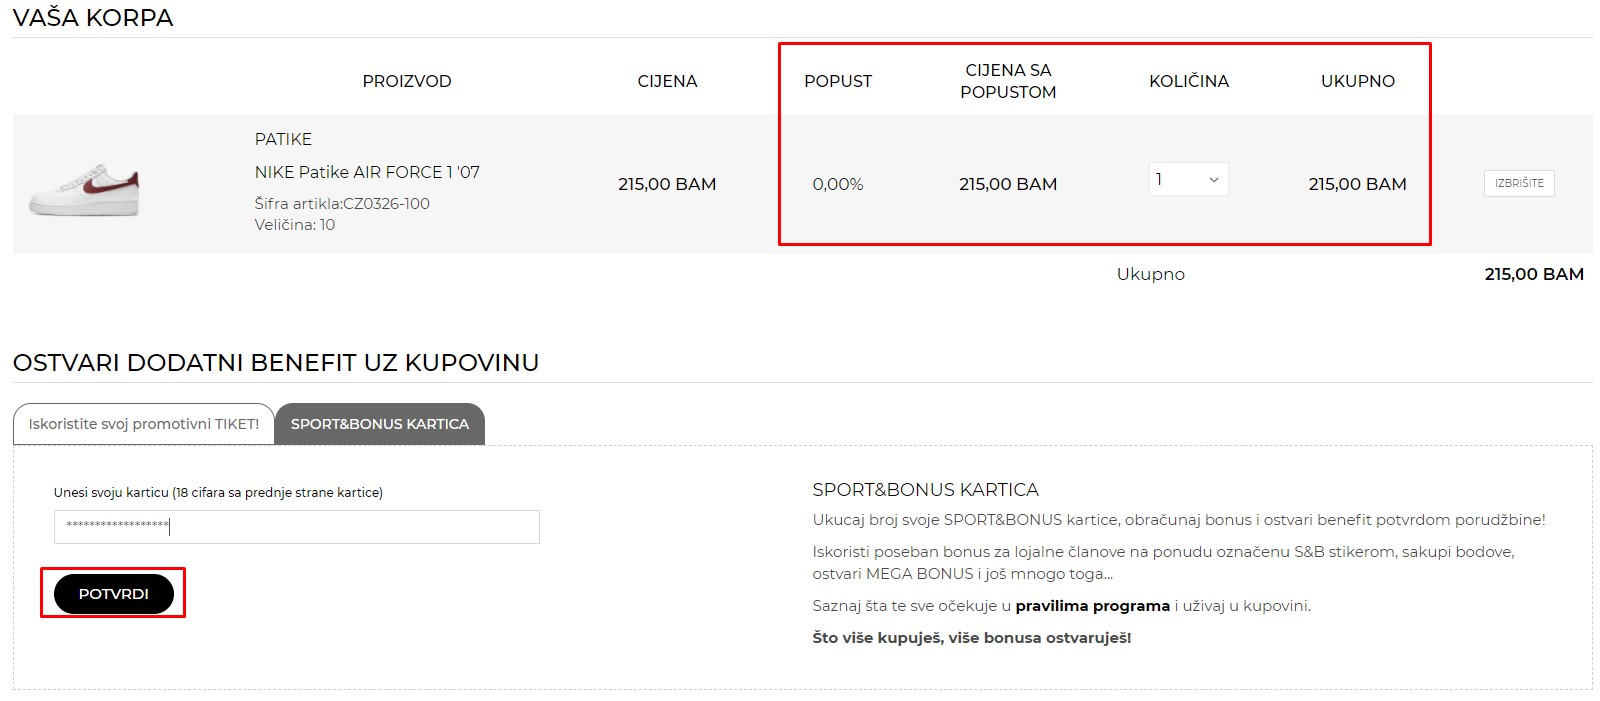Click the VAŠA KORPA heading

click(93, 18)
